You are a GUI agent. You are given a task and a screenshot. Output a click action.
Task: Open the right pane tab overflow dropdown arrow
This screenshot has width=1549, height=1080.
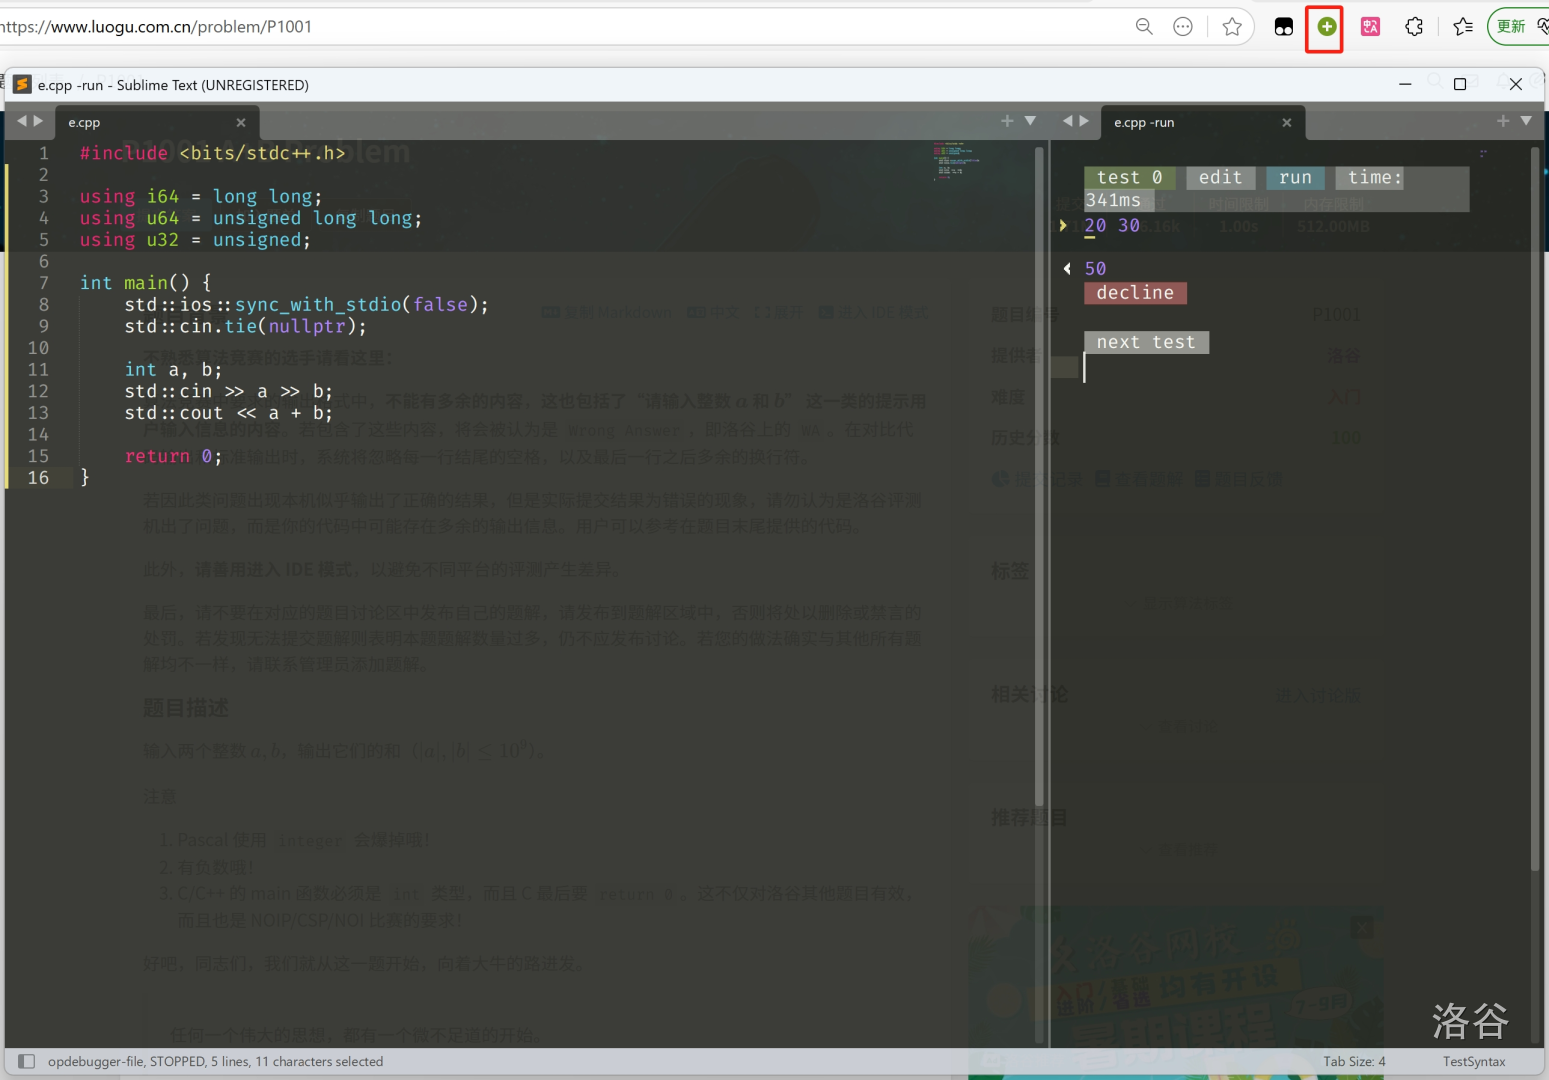pos(1526,120)
